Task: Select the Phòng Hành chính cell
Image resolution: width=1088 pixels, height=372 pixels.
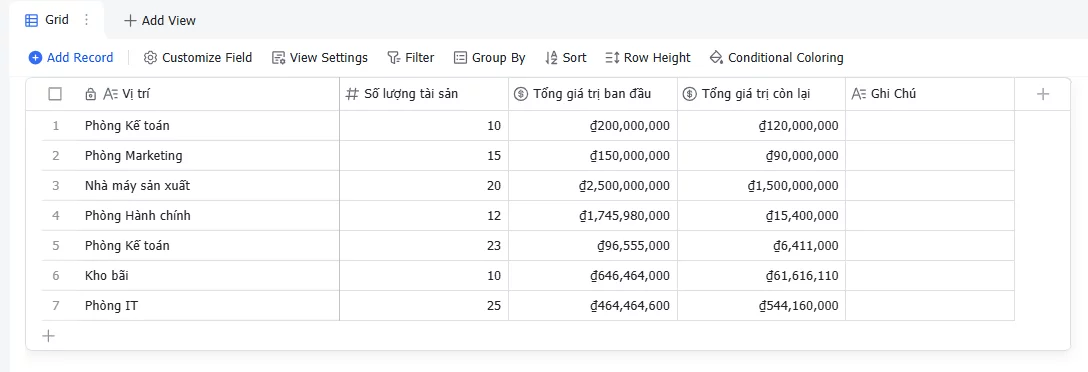Action: point(207,215)
